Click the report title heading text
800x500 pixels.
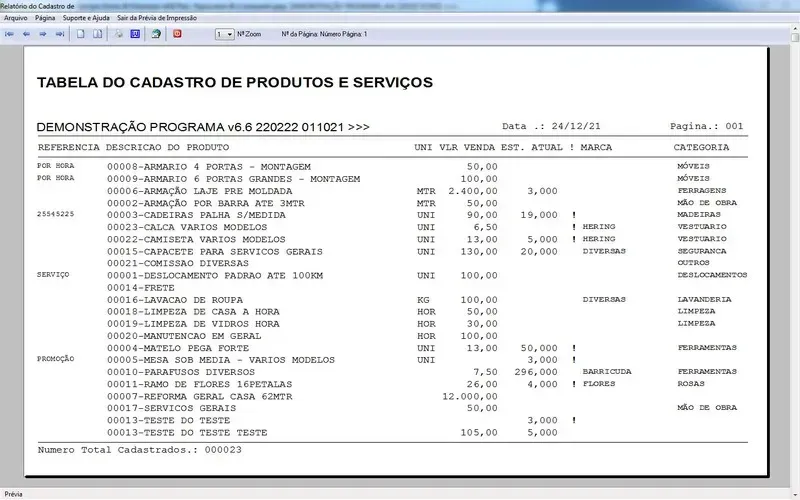234,82
